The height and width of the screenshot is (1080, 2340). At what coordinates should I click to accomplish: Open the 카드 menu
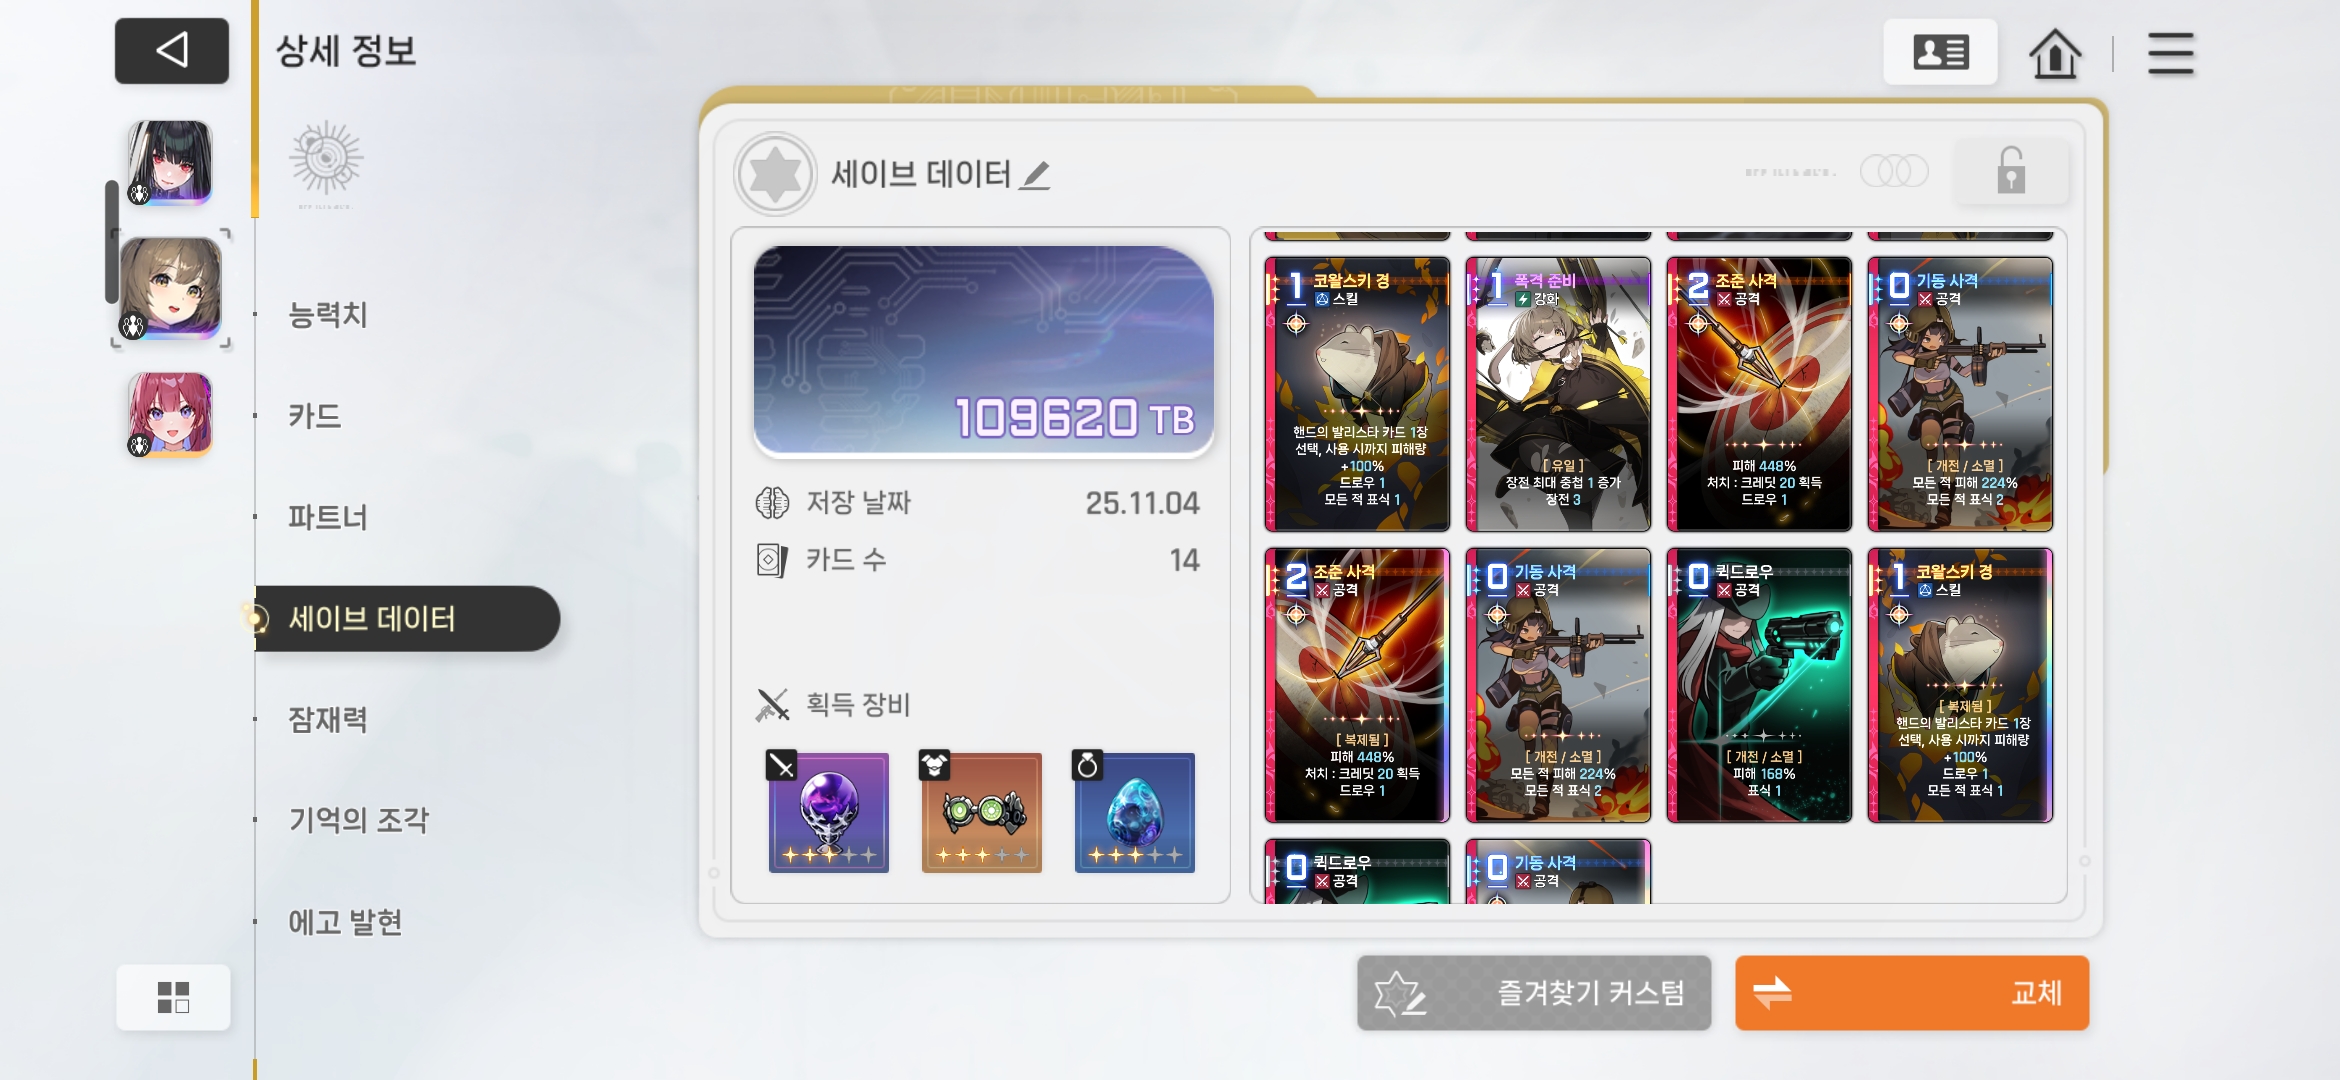click(315, 416)
